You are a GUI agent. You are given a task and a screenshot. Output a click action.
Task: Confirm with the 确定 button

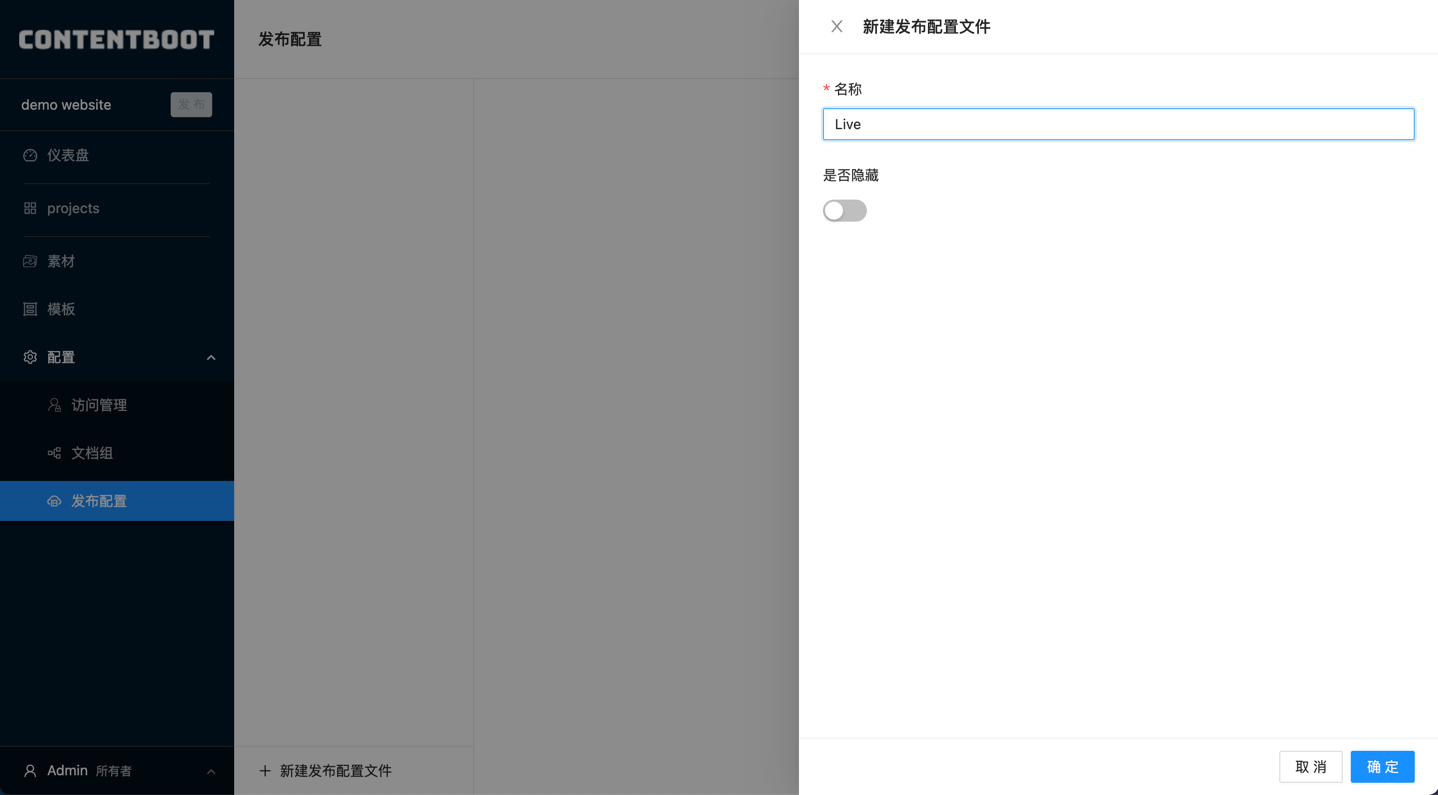1382,767
